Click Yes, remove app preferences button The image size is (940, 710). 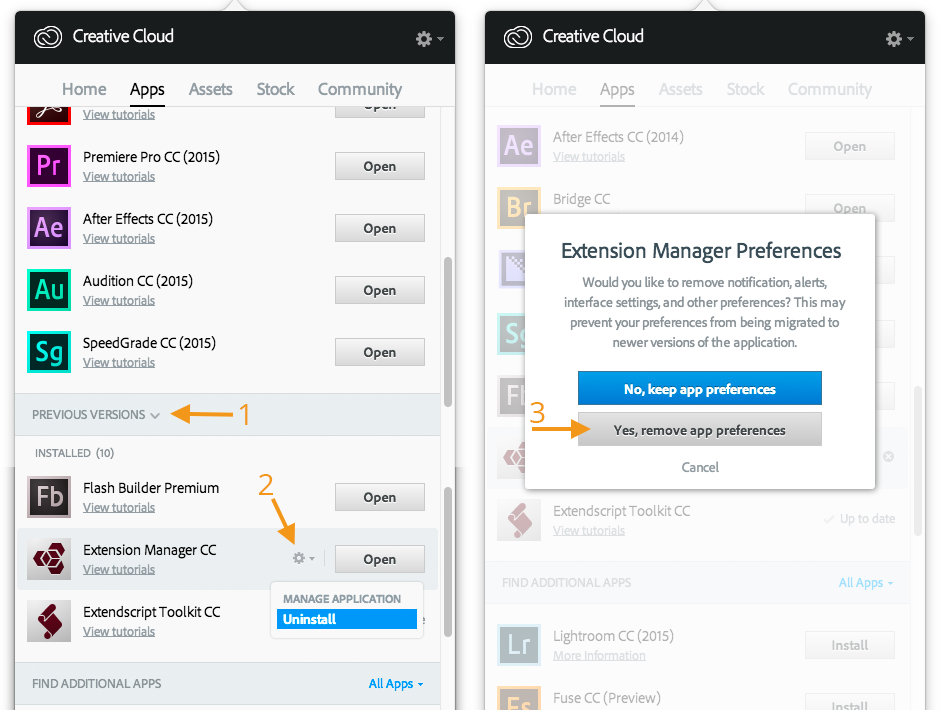[x=699, y=430]
